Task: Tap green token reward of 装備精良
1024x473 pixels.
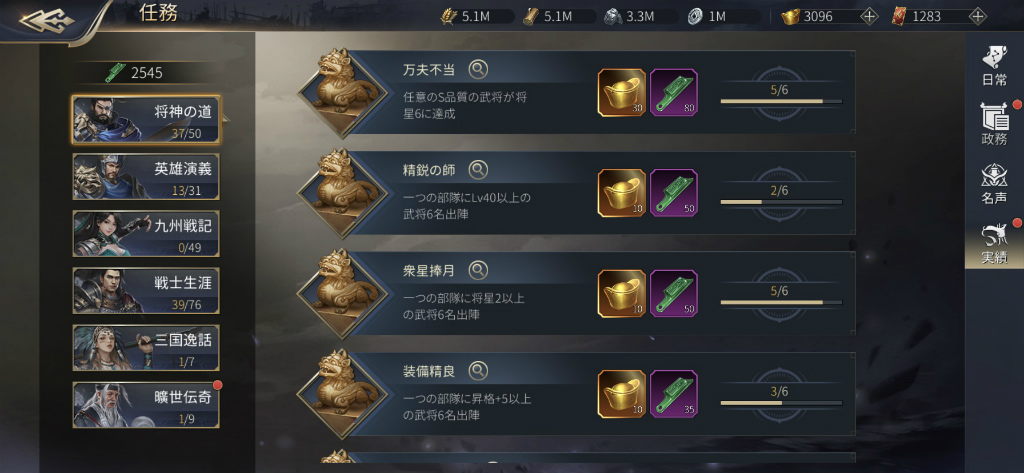Action: [x=673, y=394]
